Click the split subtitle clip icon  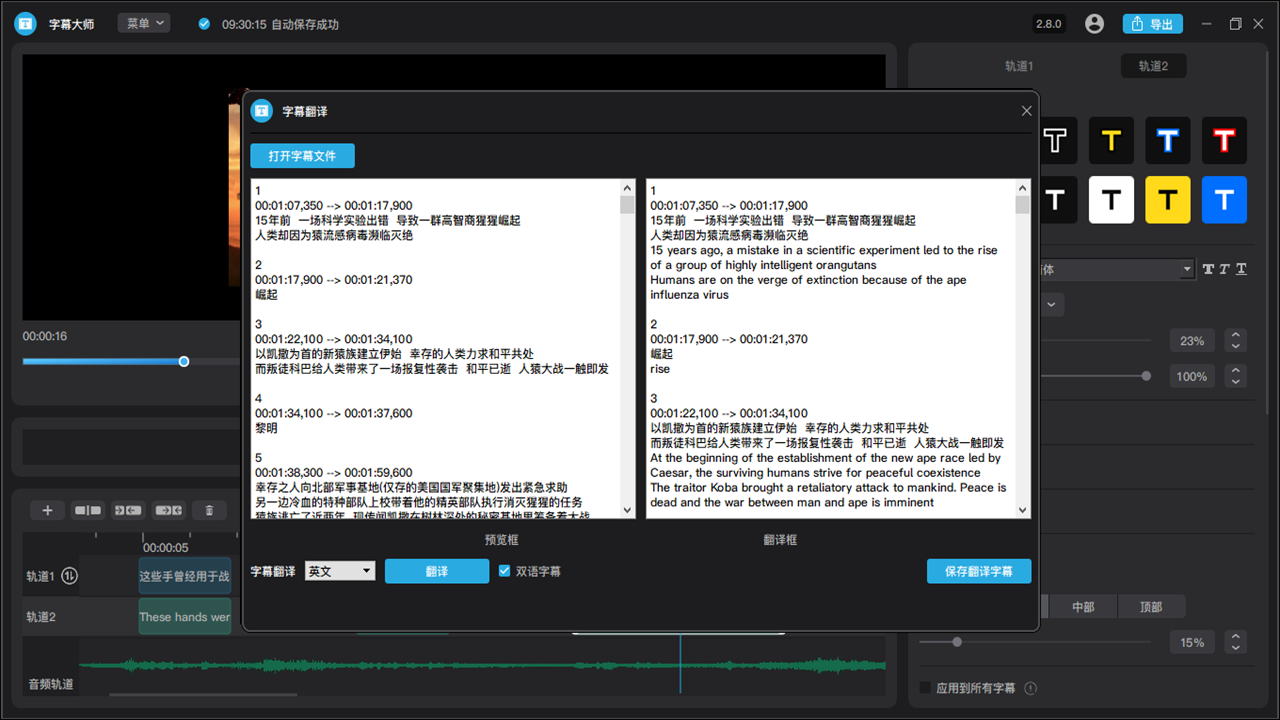click(x=88, y=510)
